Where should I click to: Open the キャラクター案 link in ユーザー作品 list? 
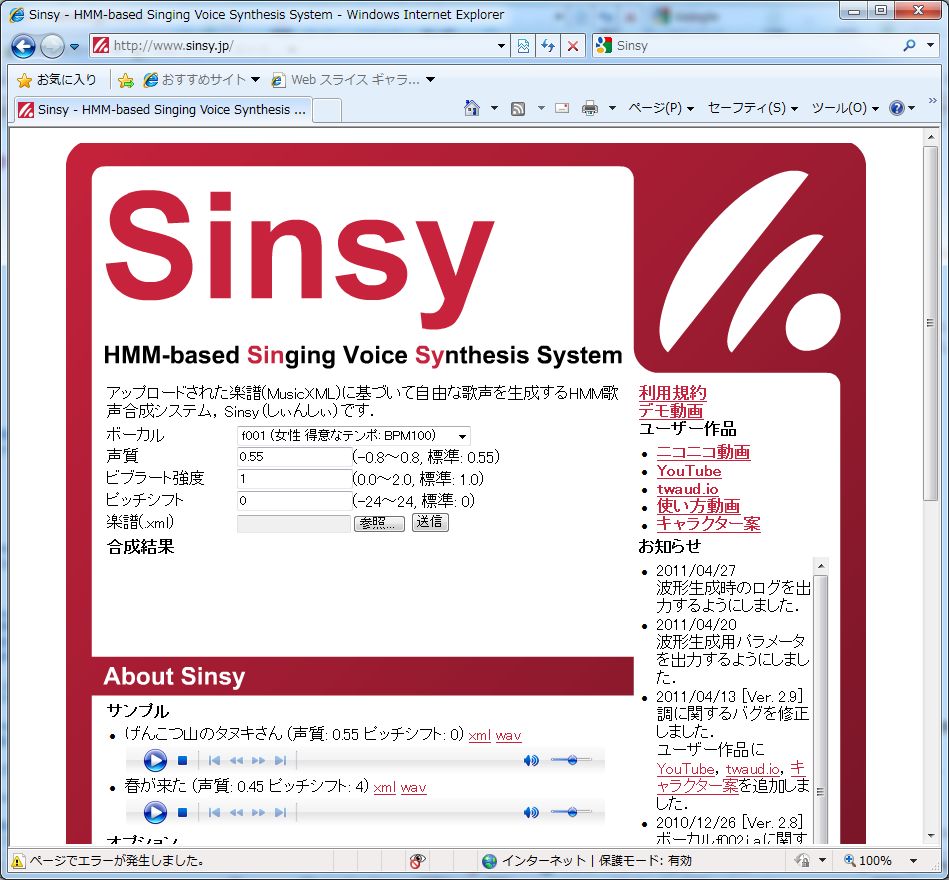[708, 524]
